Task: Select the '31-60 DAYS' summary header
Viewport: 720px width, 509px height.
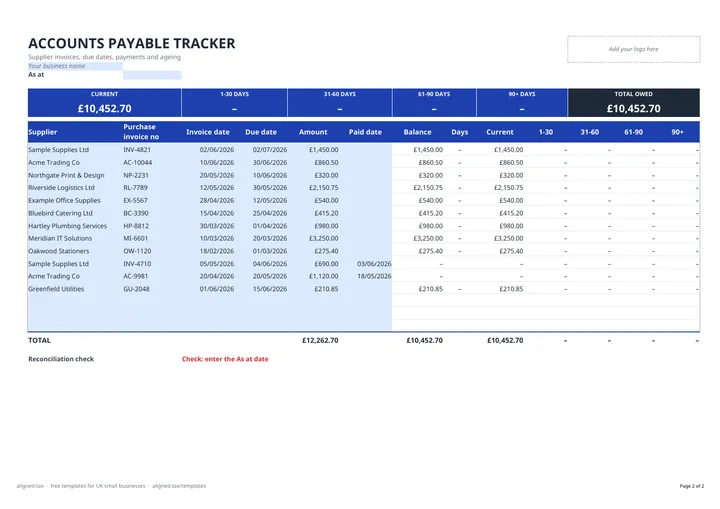Action: 340,94
